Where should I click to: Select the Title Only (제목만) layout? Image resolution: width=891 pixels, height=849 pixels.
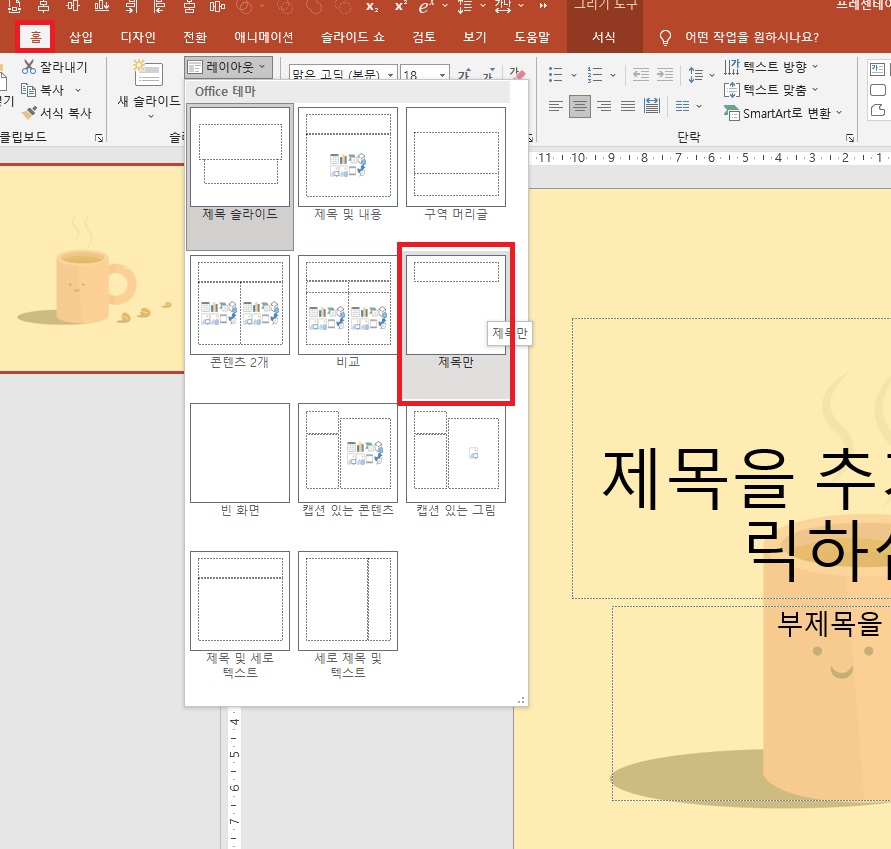click(456, 324)
